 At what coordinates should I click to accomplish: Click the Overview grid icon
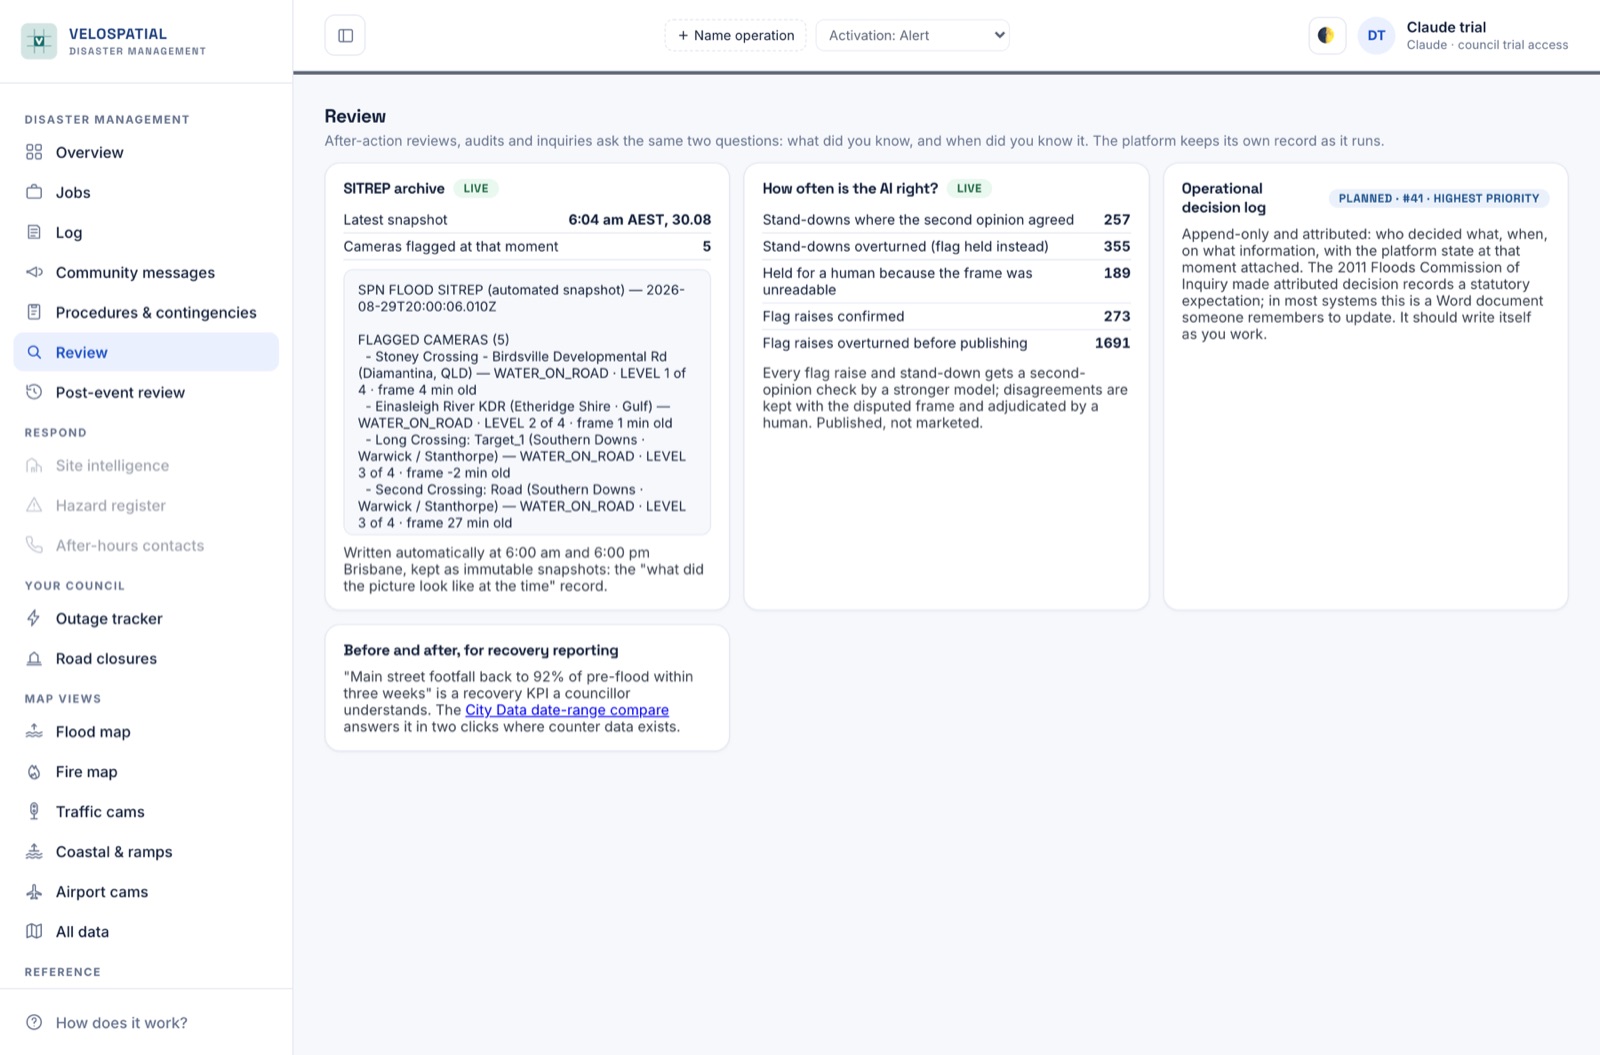tap(34, 152)
